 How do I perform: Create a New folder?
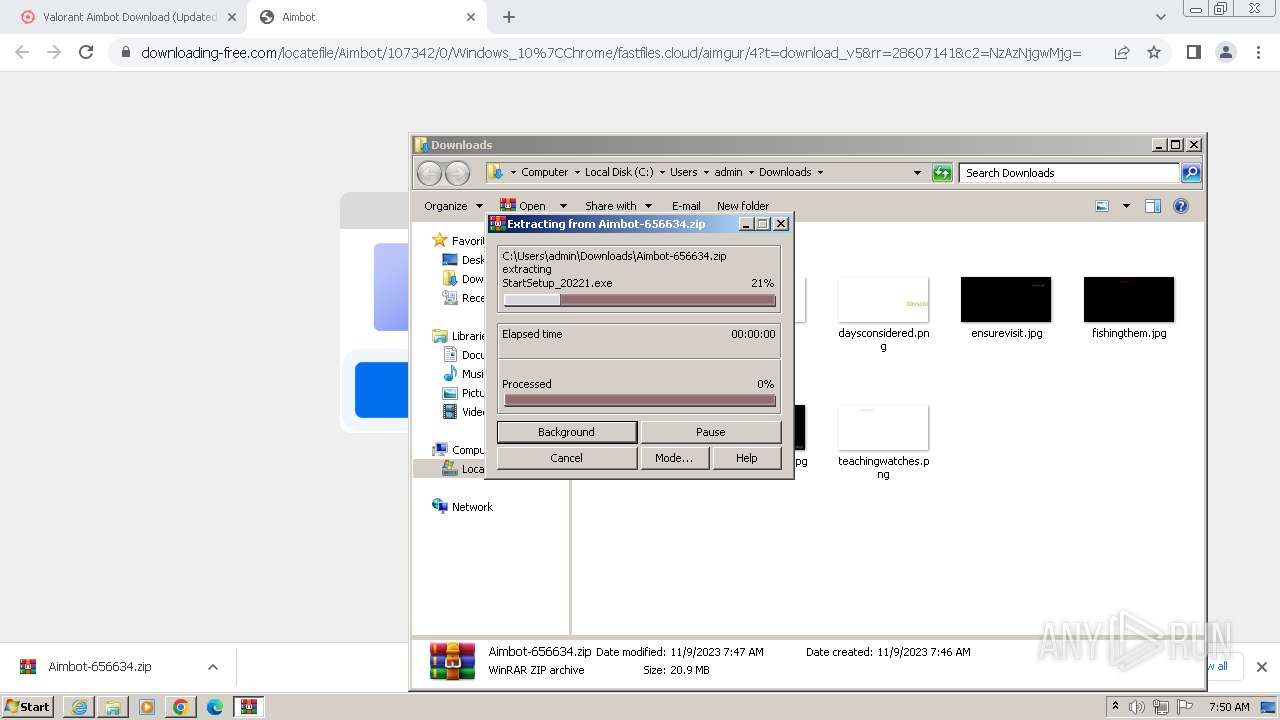(x=743, y=206)
